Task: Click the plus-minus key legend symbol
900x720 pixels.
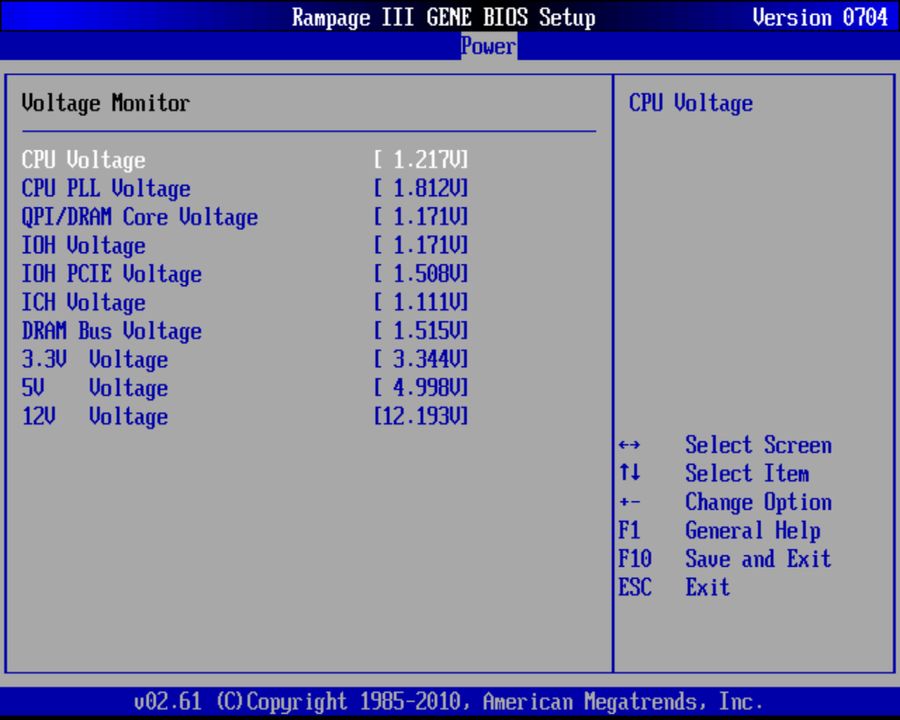Action: 629,502
